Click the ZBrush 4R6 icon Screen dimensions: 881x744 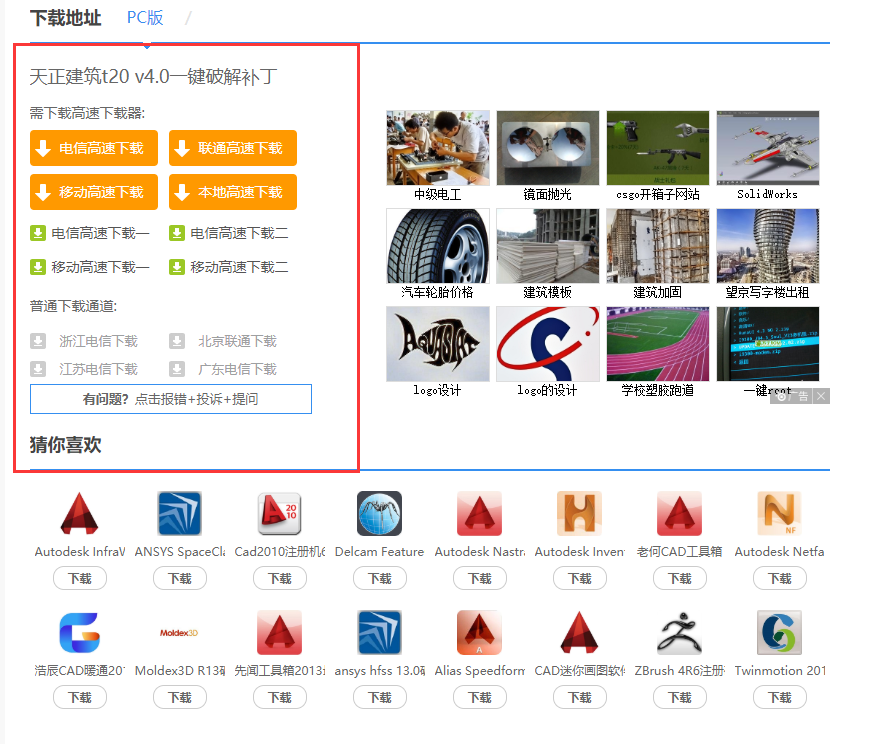pos(679,633)
